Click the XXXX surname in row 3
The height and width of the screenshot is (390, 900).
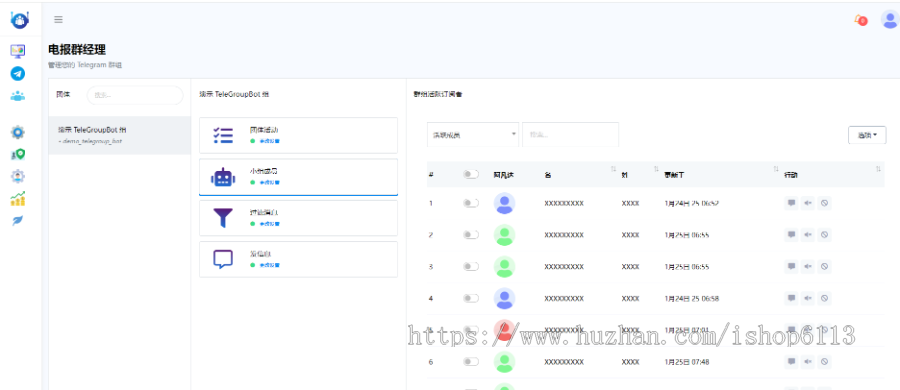click(x=630, y=267)
